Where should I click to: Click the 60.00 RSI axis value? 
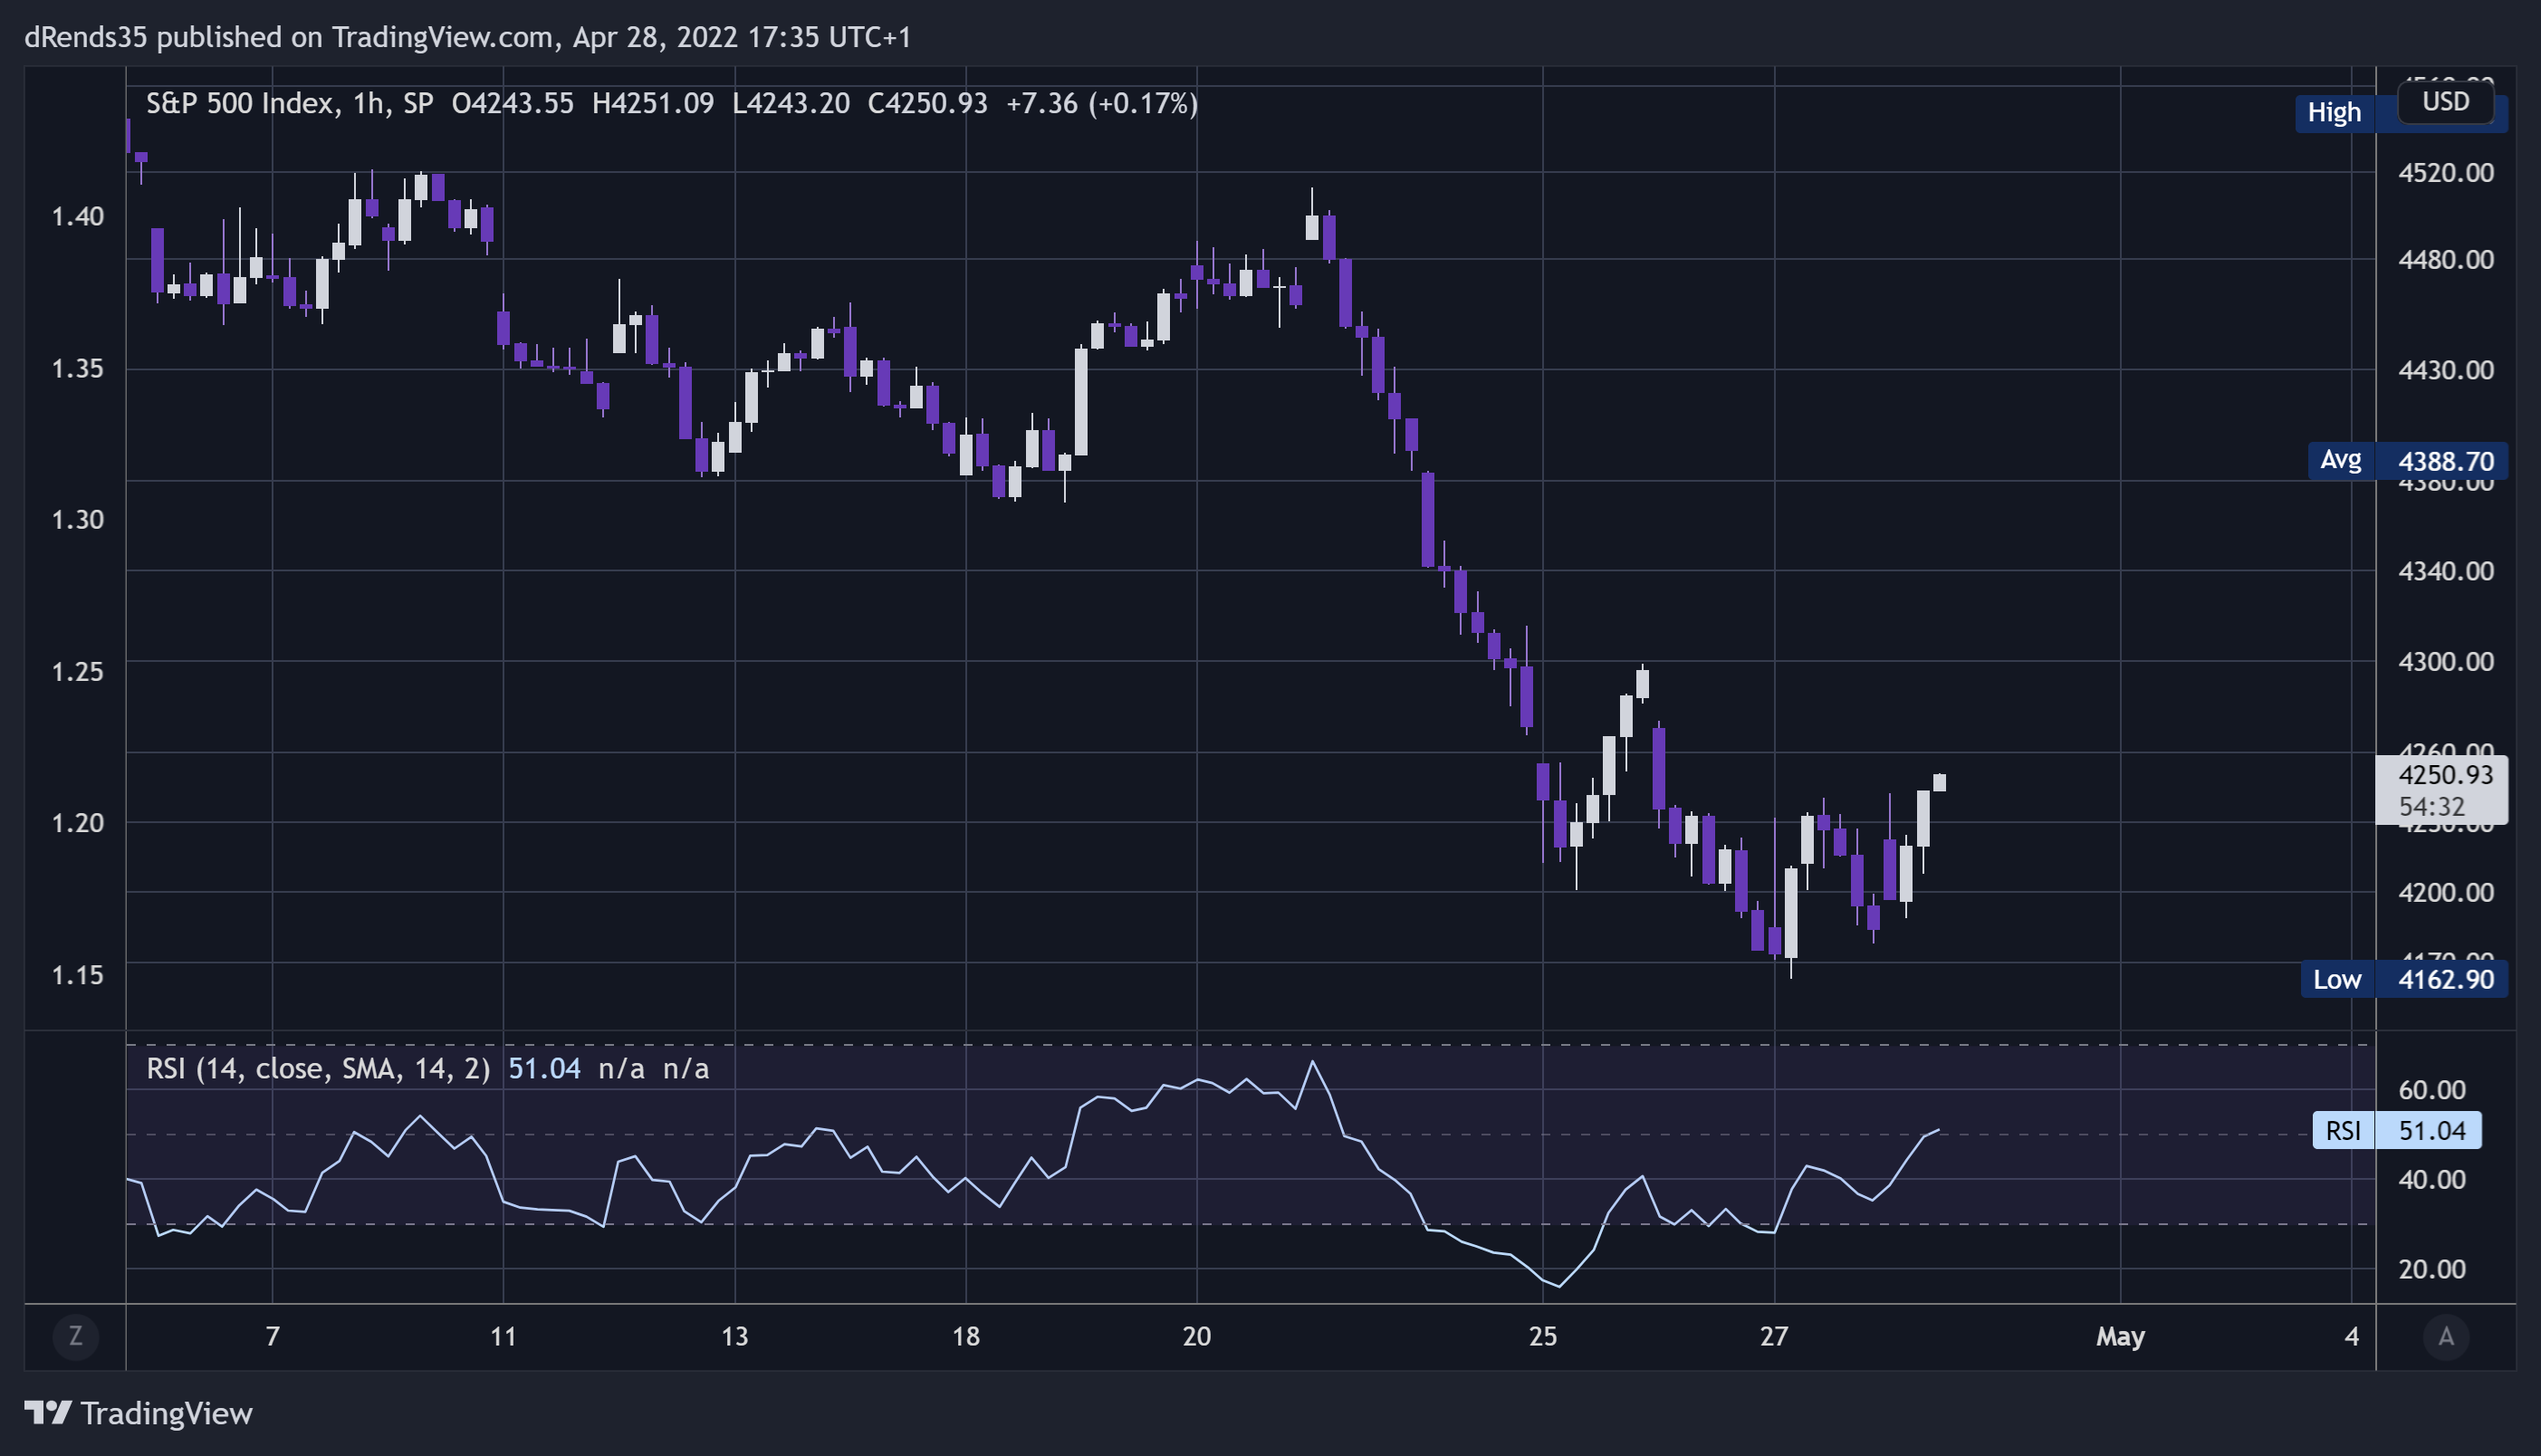pyautogui.click(x=2432, y=1090)
